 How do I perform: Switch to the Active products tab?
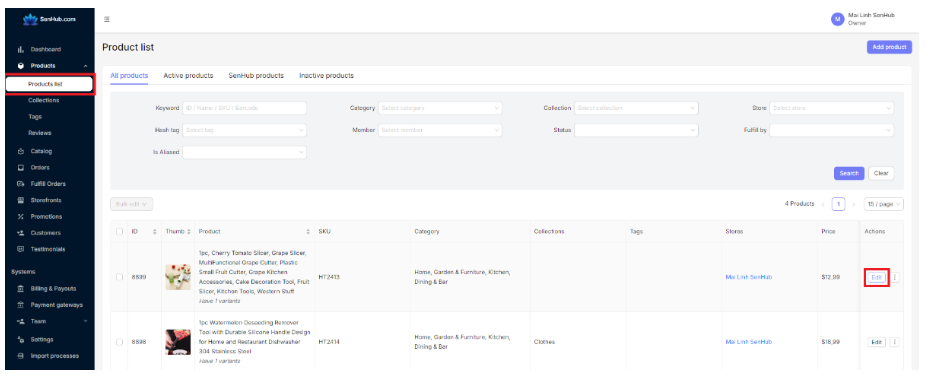click(x=188, y=76)
